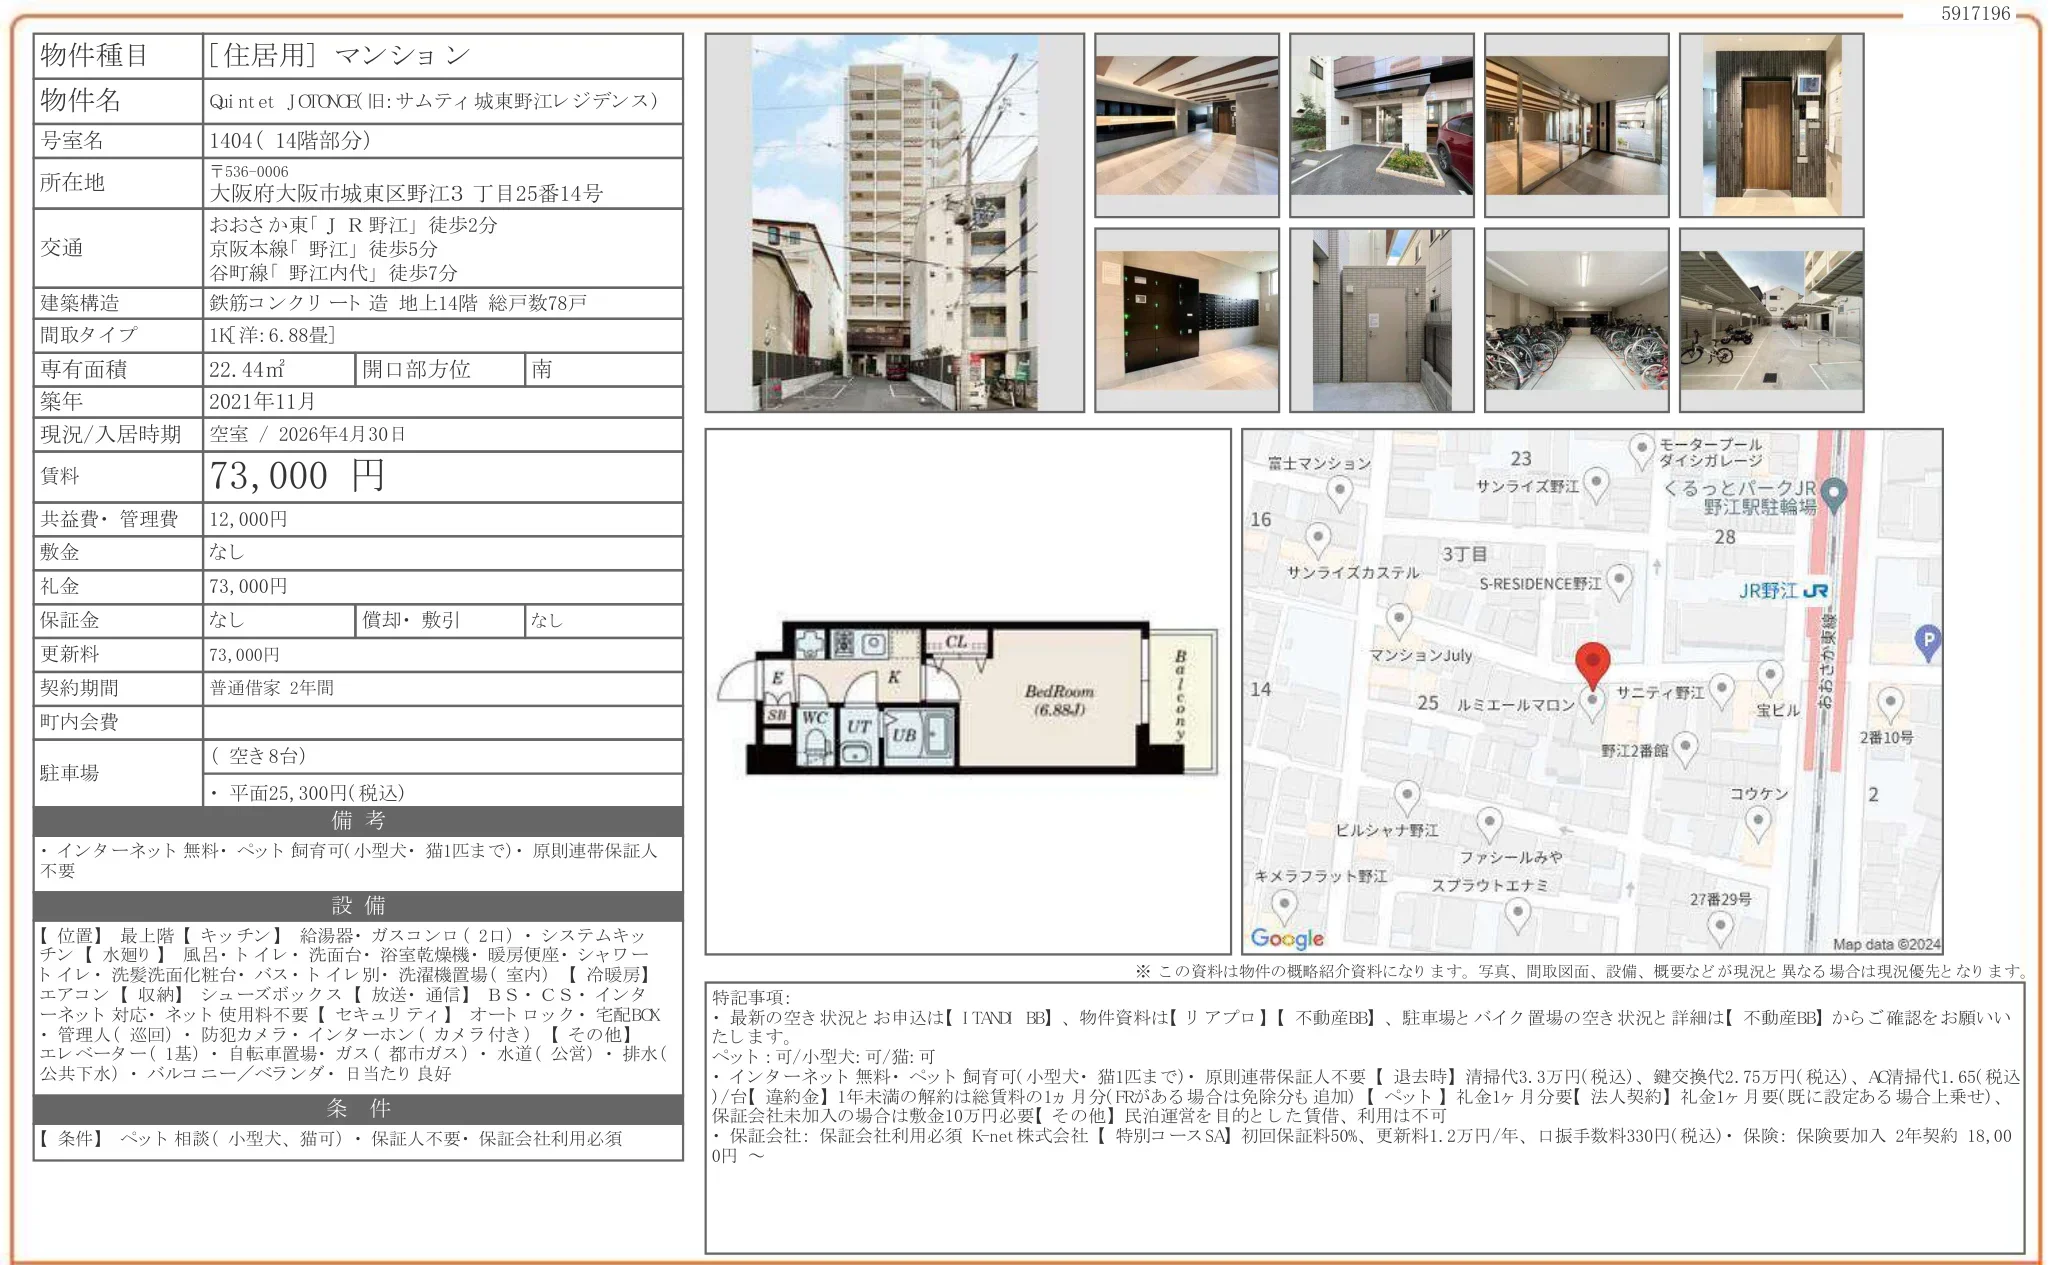Click the くるっとパークJR野江駅駐輪場 marker
This screenshot has width=2056, height=1265.
pyautogui.click(x=1833, y=493)
